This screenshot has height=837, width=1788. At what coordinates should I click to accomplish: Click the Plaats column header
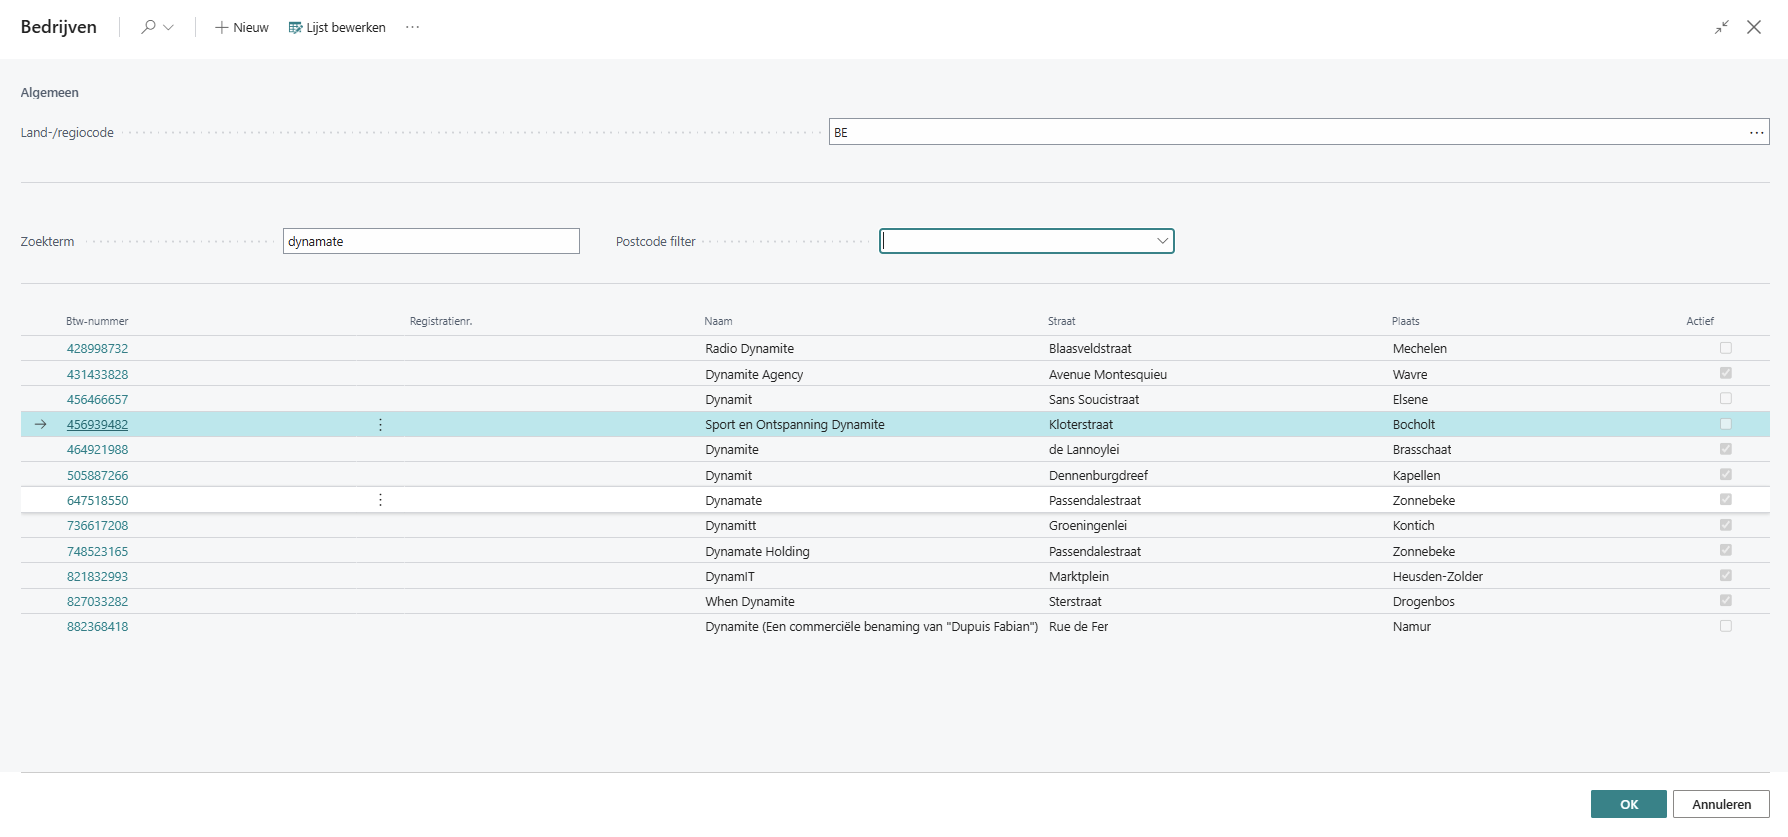pos(1405,321)
